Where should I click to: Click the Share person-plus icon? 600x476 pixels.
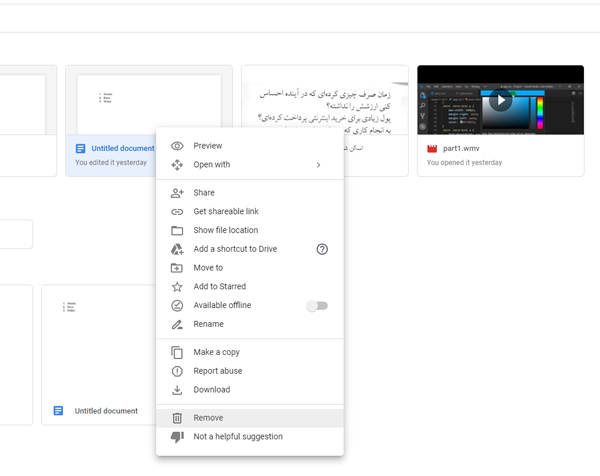tap(177, 193)
